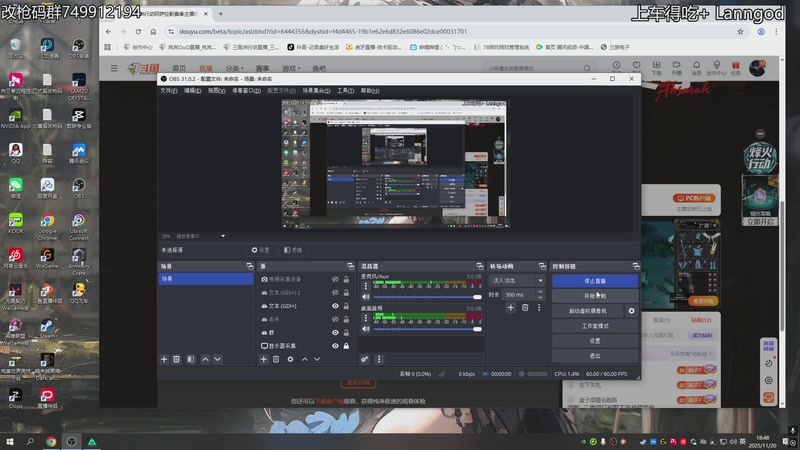Image resolution: width=800 pixels, height=450 pixels.
Task: Hide the 群 source eye icon
Action: (x=335, y=333)
